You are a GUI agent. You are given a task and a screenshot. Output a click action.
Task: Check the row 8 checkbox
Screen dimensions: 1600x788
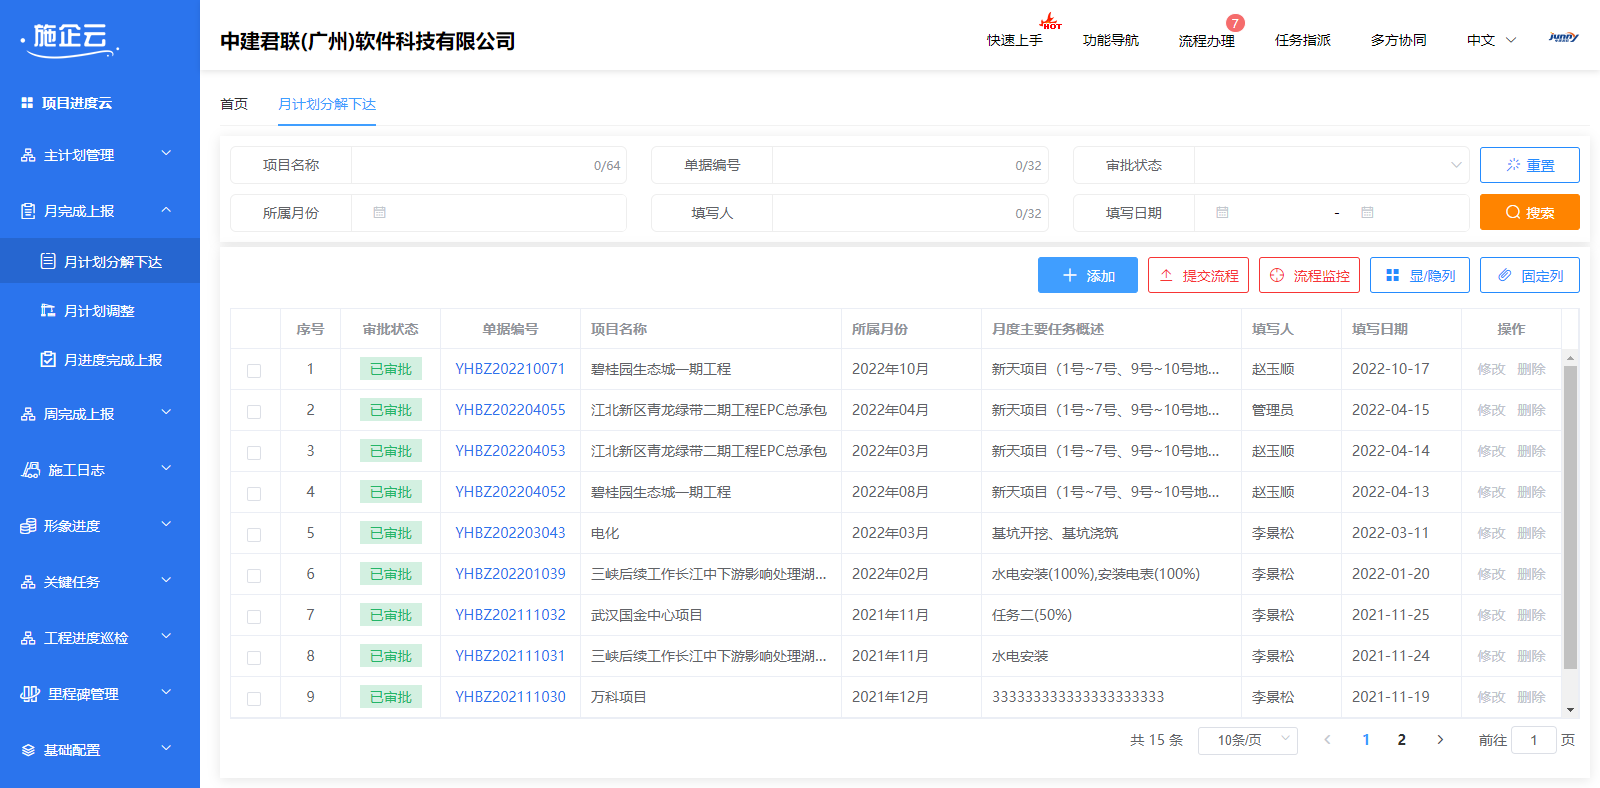(x=254, y=657)
